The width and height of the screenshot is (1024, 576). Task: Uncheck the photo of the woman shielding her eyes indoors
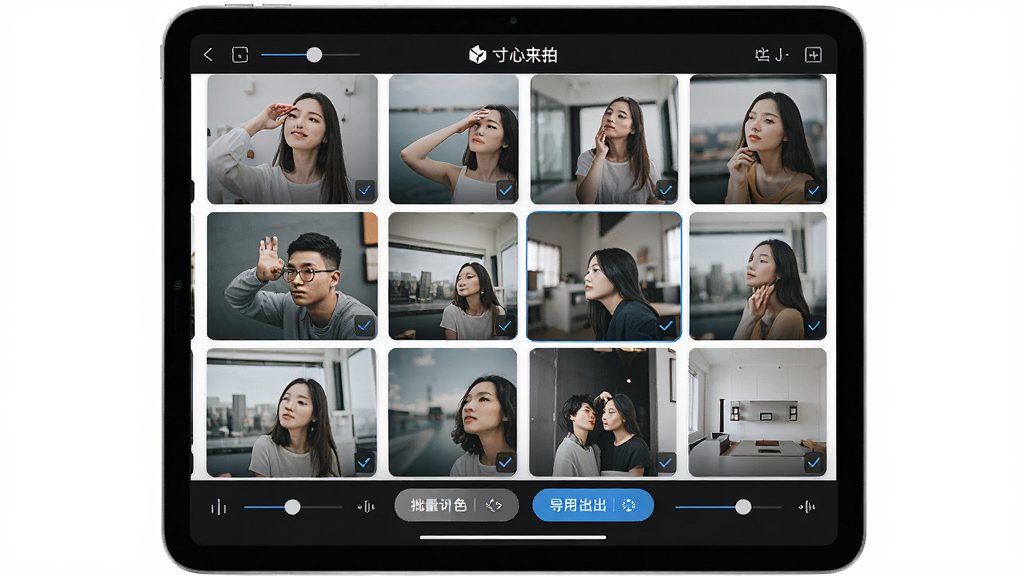(x=364, y=190)
